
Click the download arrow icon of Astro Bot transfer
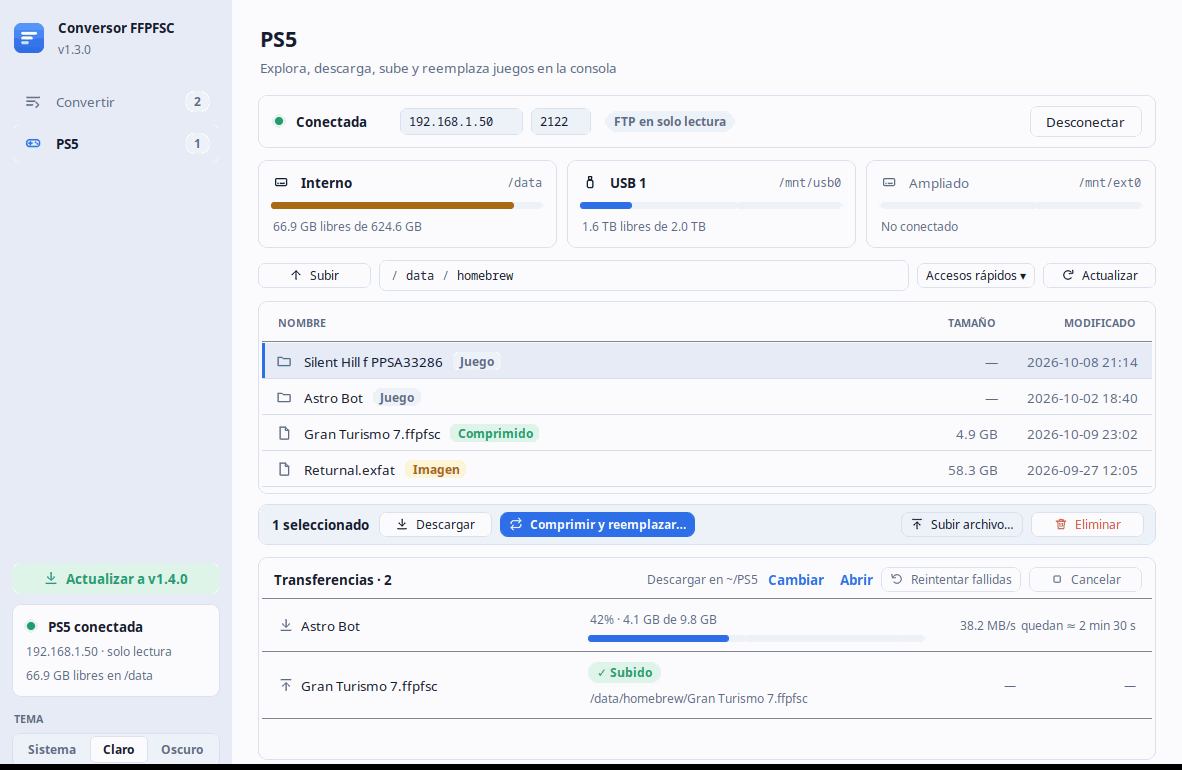click(x=286, y=625)
